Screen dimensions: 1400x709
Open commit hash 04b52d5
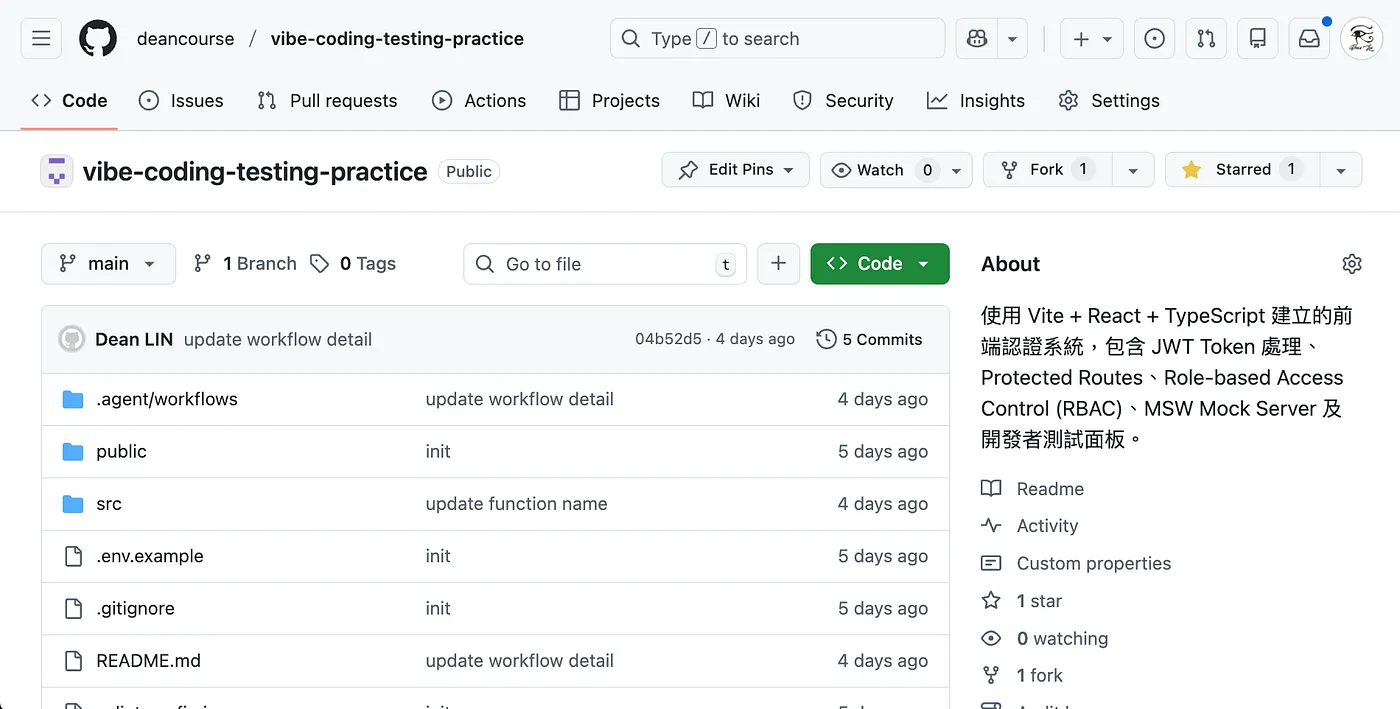pos(668,339)
